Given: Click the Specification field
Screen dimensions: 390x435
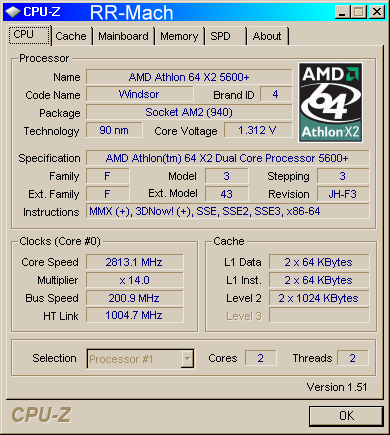Looking at the screenshot, I should 228,158.
